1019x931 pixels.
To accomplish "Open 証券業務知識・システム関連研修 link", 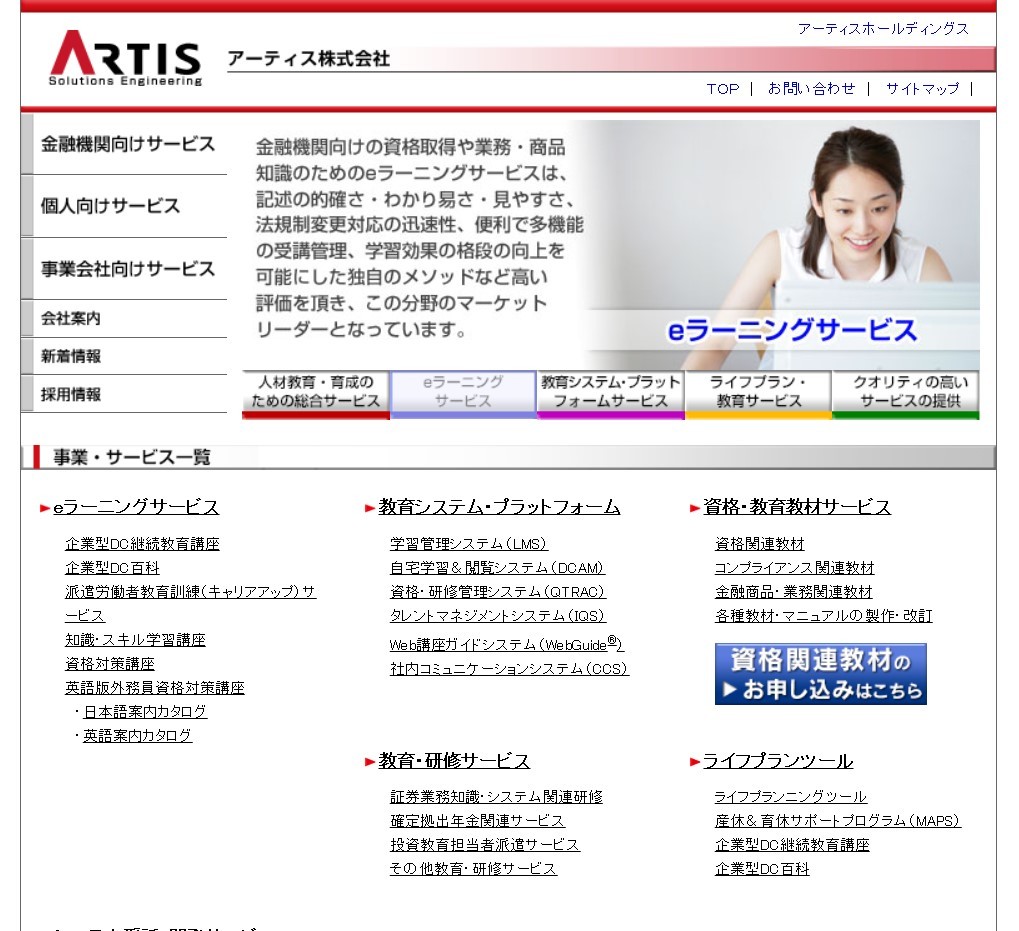I will click(497, 797).
